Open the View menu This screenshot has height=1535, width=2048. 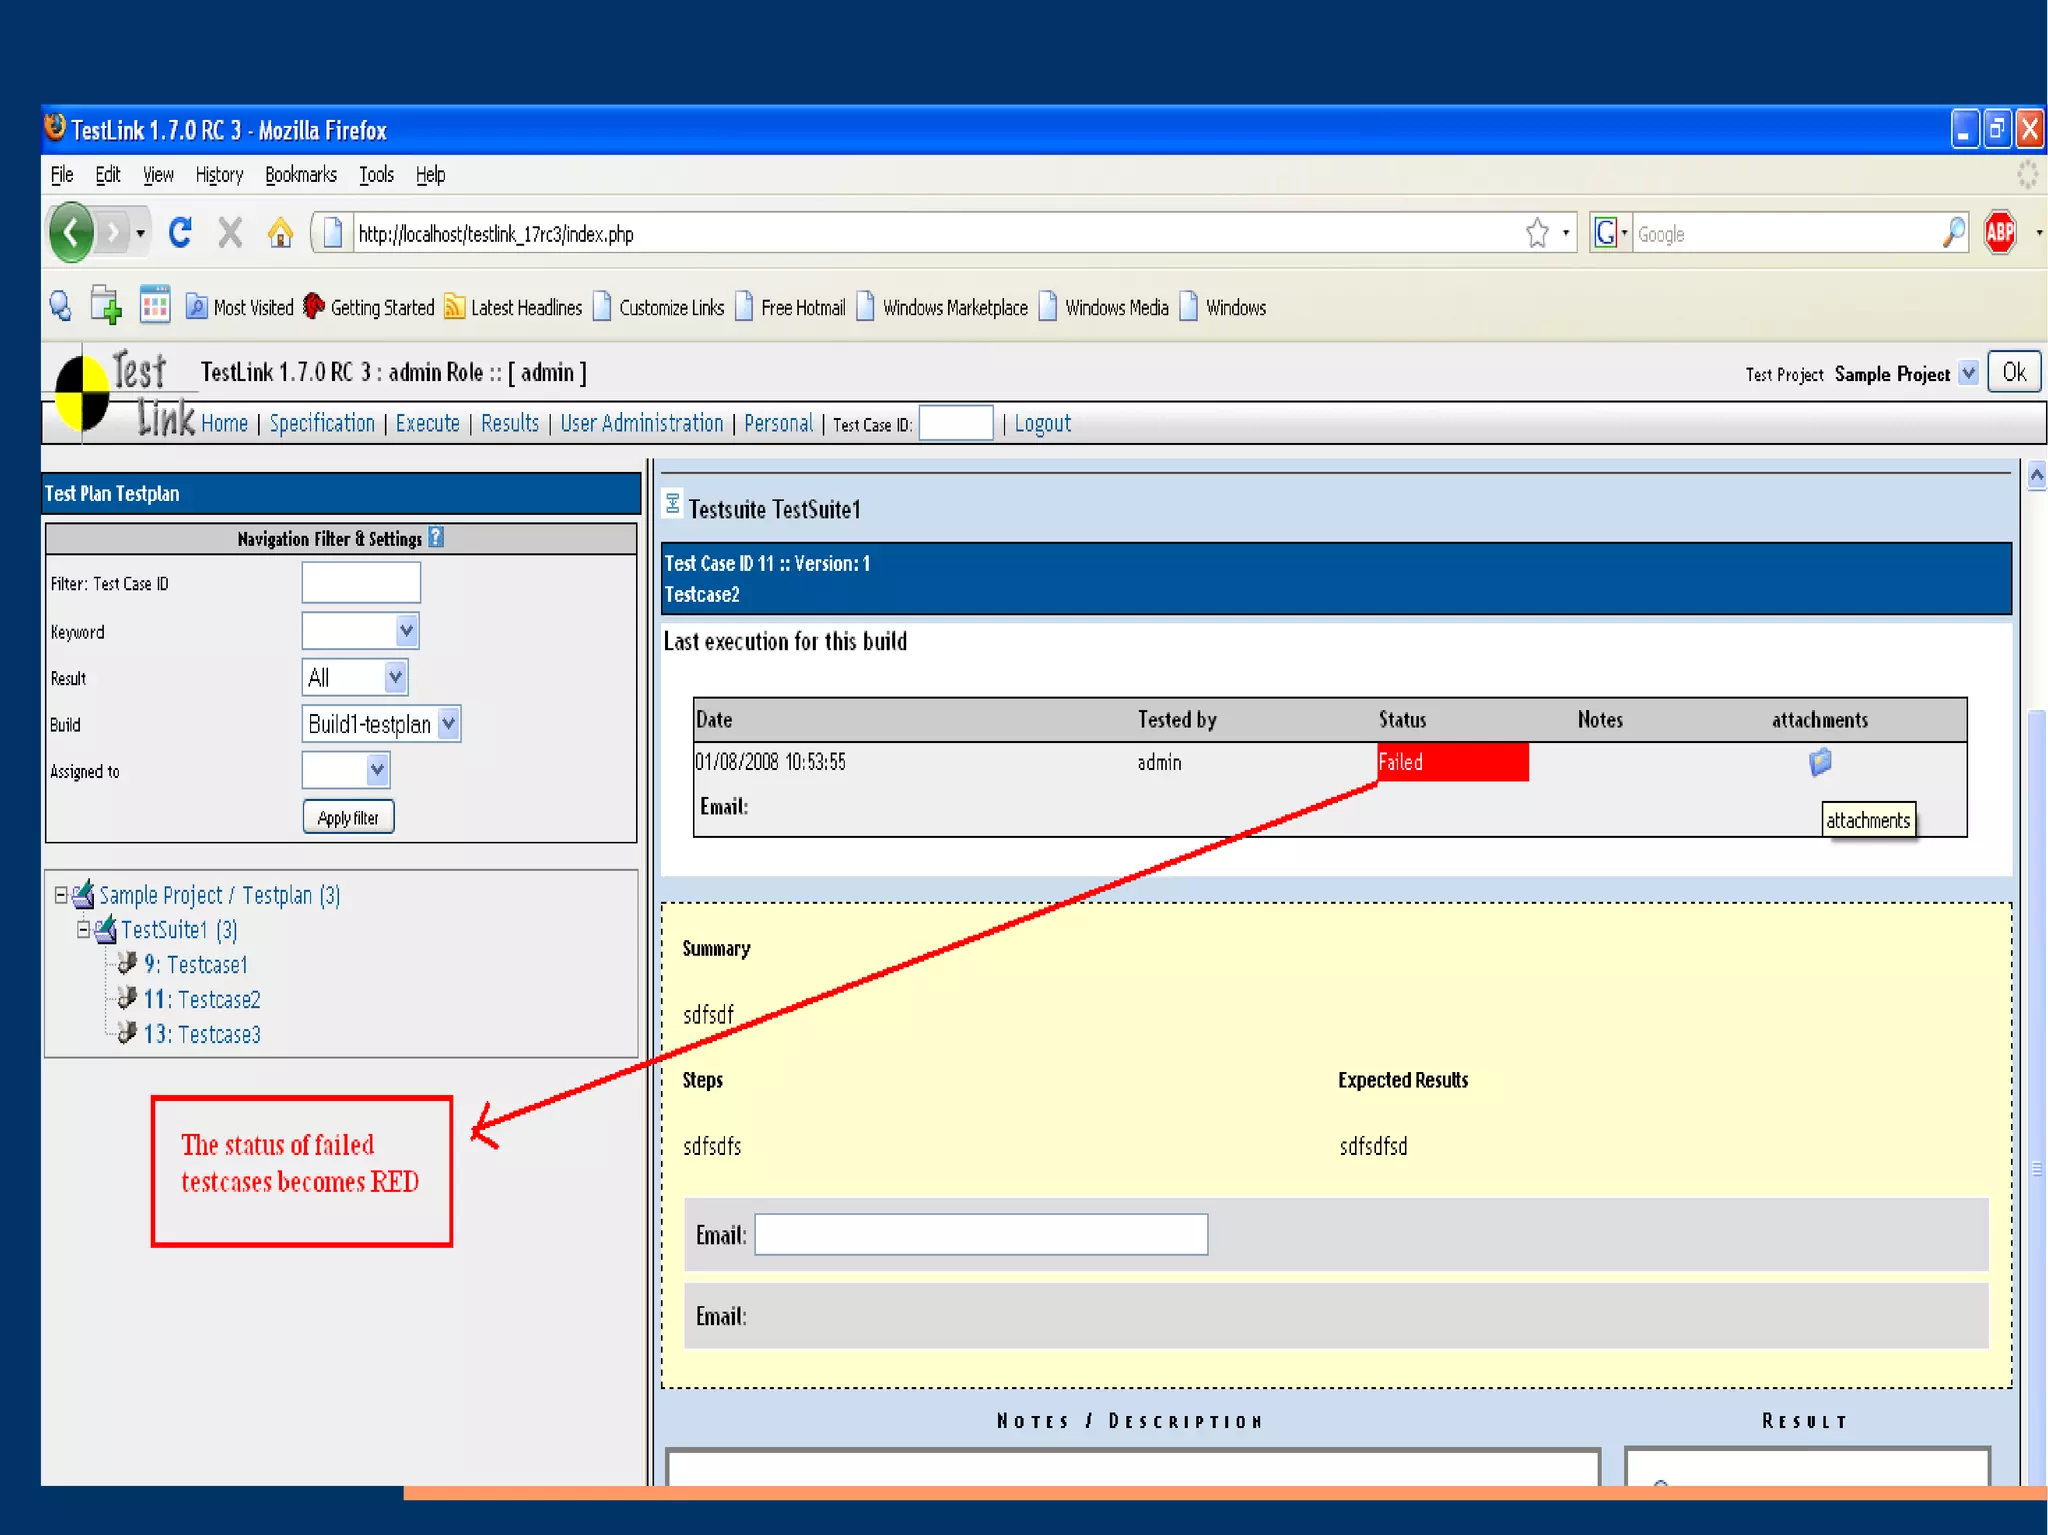pyautogui.click(x=158, y=174)
